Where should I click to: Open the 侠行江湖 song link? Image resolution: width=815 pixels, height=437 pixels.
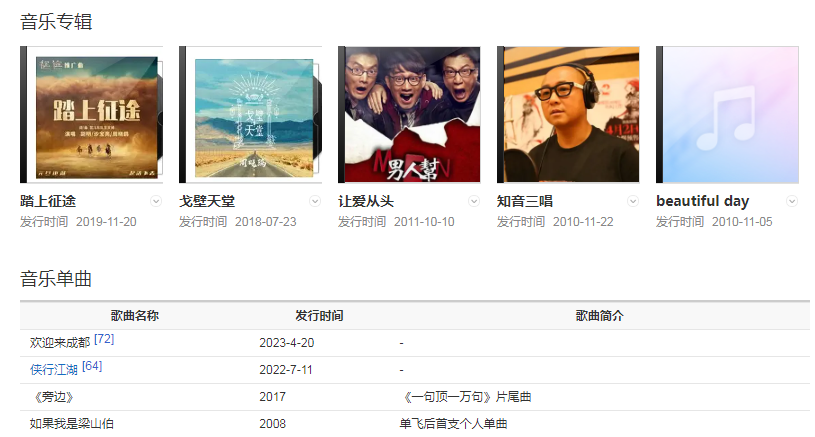[x=54, y=369]
